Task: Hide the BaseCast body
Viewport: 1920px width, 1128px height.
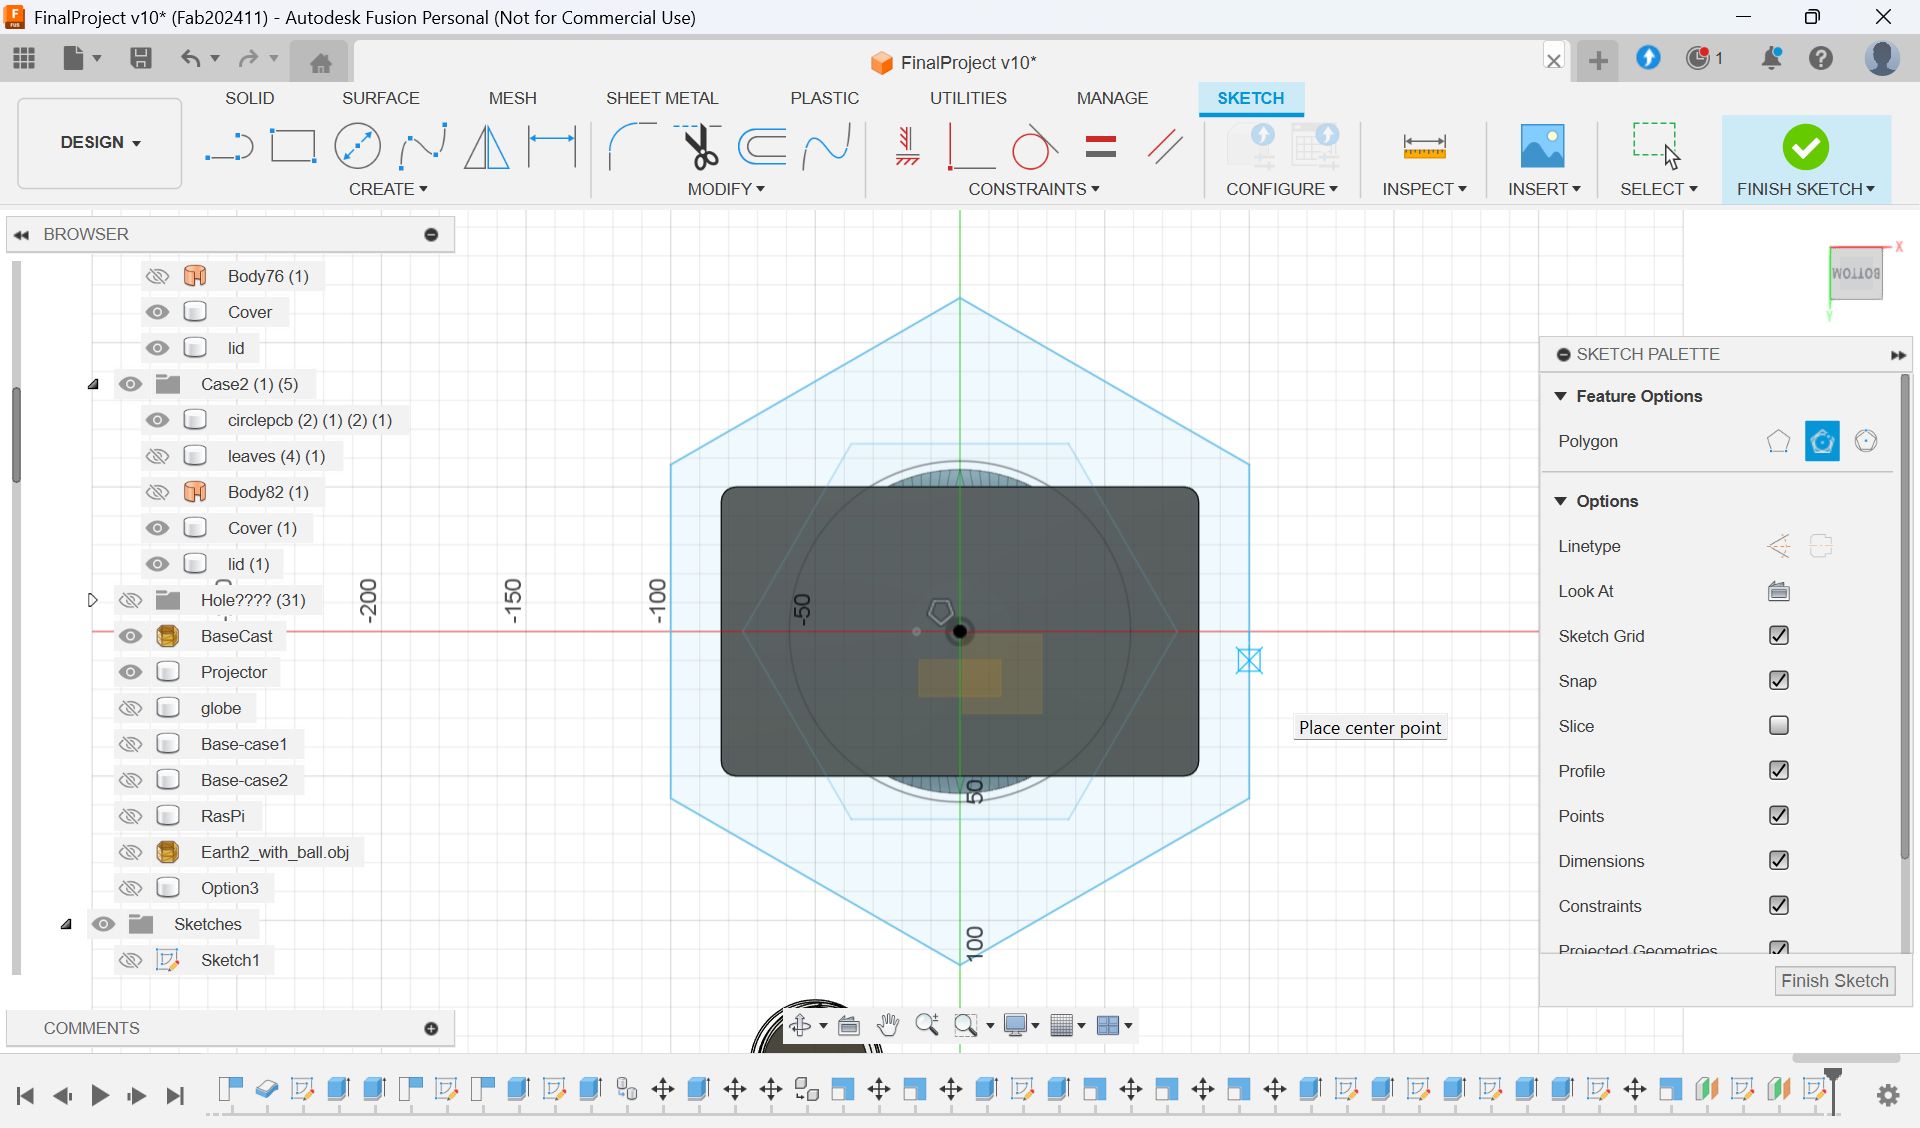Action: click(x=130, y=636)
